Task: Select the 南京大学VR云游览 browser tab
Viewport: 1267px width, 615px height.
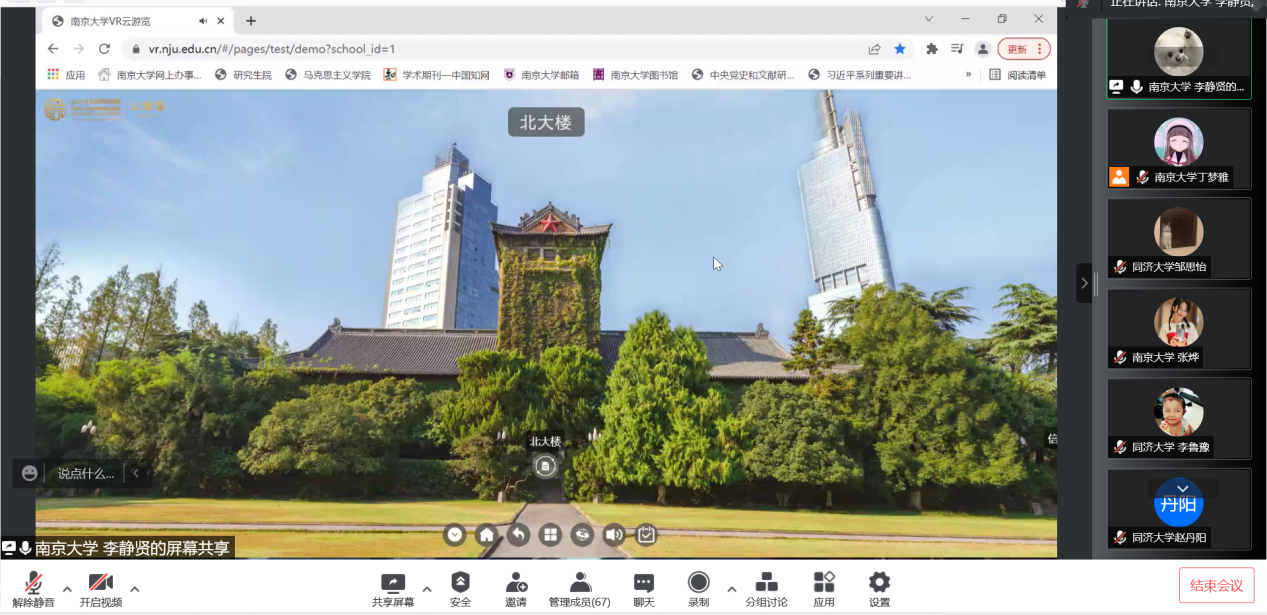Action: pos(130,21)
